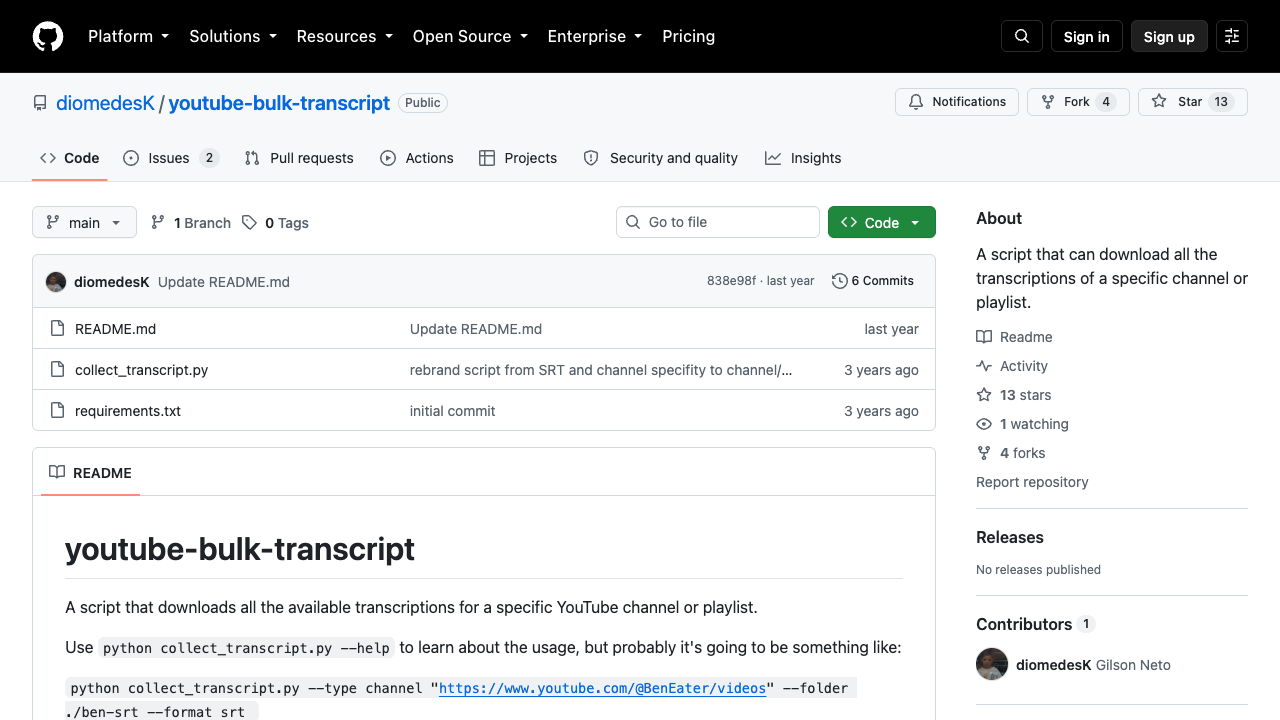Select the README tab above the readme
Viewport: 1280px width, 720px height.
click(90, 473)
